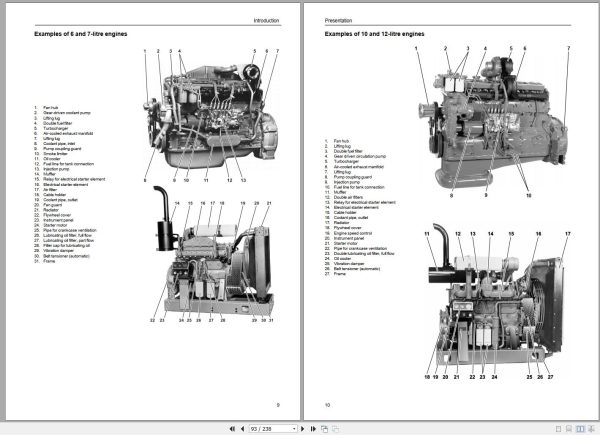This screenshot has height=435, width=600.
Task: Select the continuous facing layout icon
Action: pos(592,429)
